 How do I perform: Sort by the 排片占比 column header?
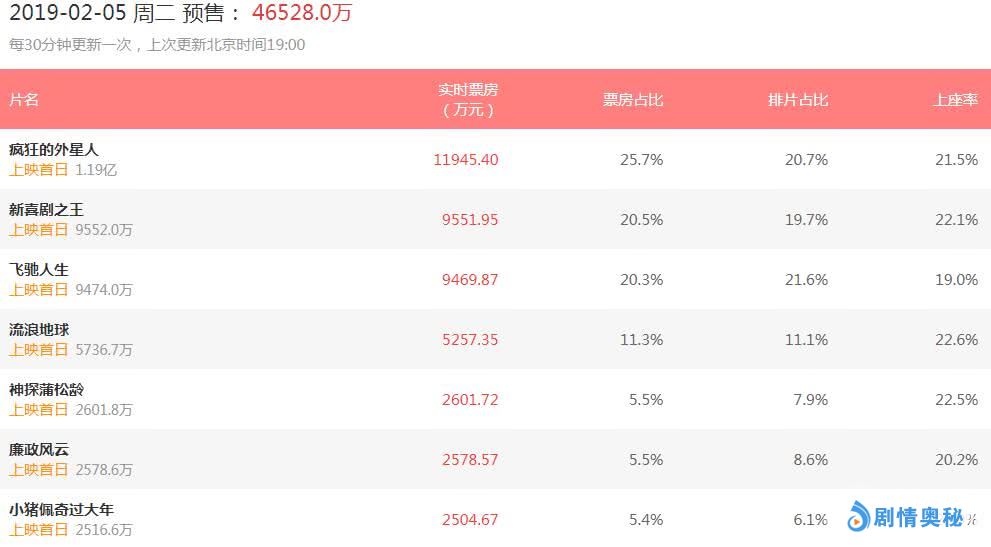click(798, 100)
